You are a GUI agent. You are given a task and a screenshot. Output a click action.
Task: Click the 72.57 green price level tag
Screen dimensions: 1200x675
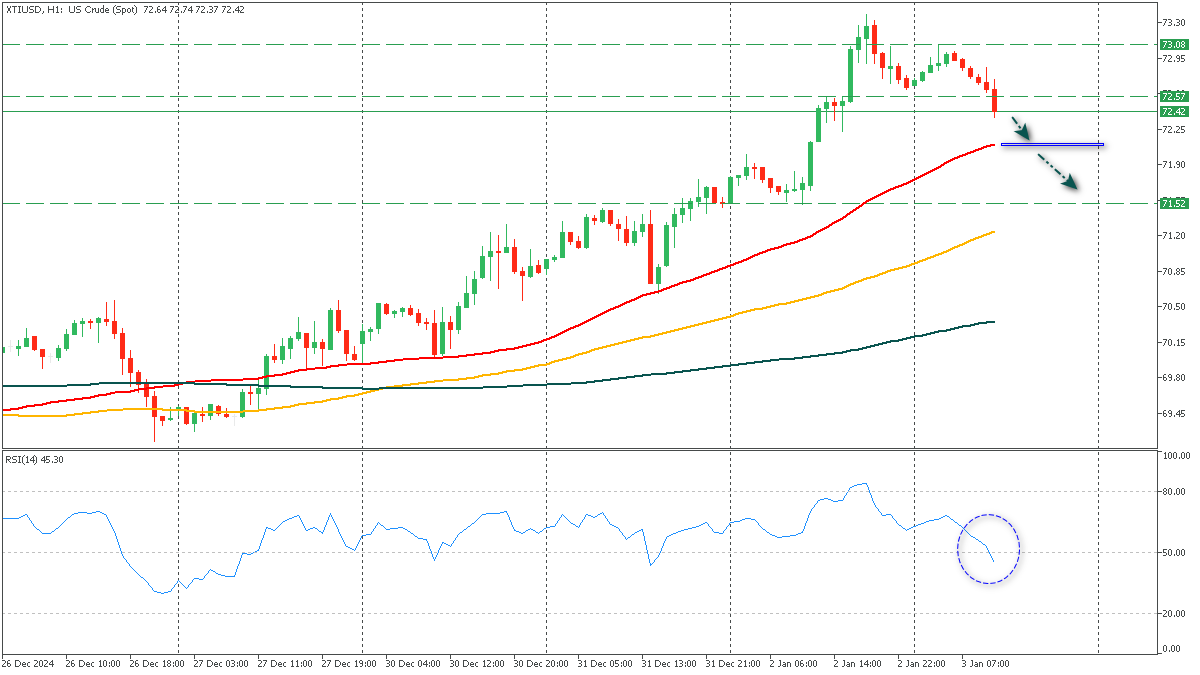[x=1174, y=96]
